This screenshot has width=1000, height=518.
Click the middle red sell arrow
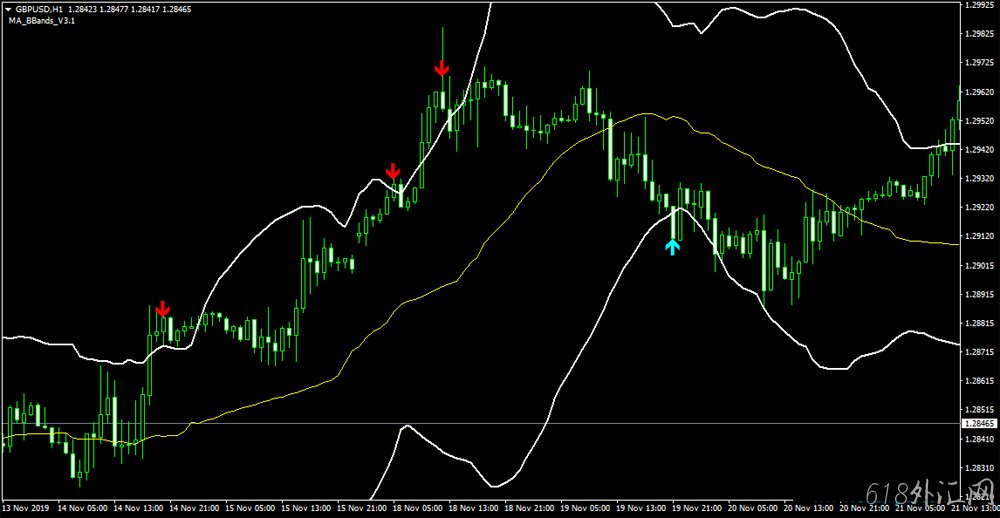coord(393,171)
